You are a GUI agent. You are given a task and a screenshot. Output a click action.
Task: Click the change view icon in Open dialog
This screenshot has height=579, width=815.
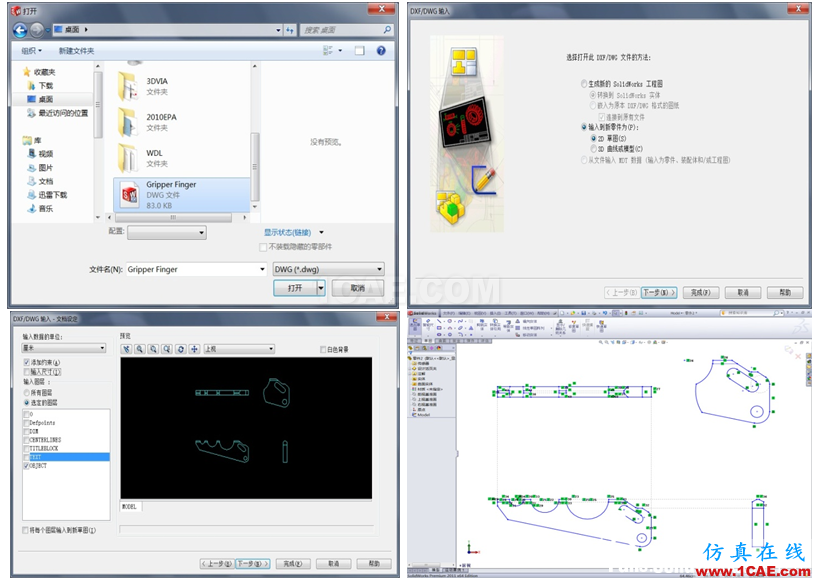click(x=328, y=50)
